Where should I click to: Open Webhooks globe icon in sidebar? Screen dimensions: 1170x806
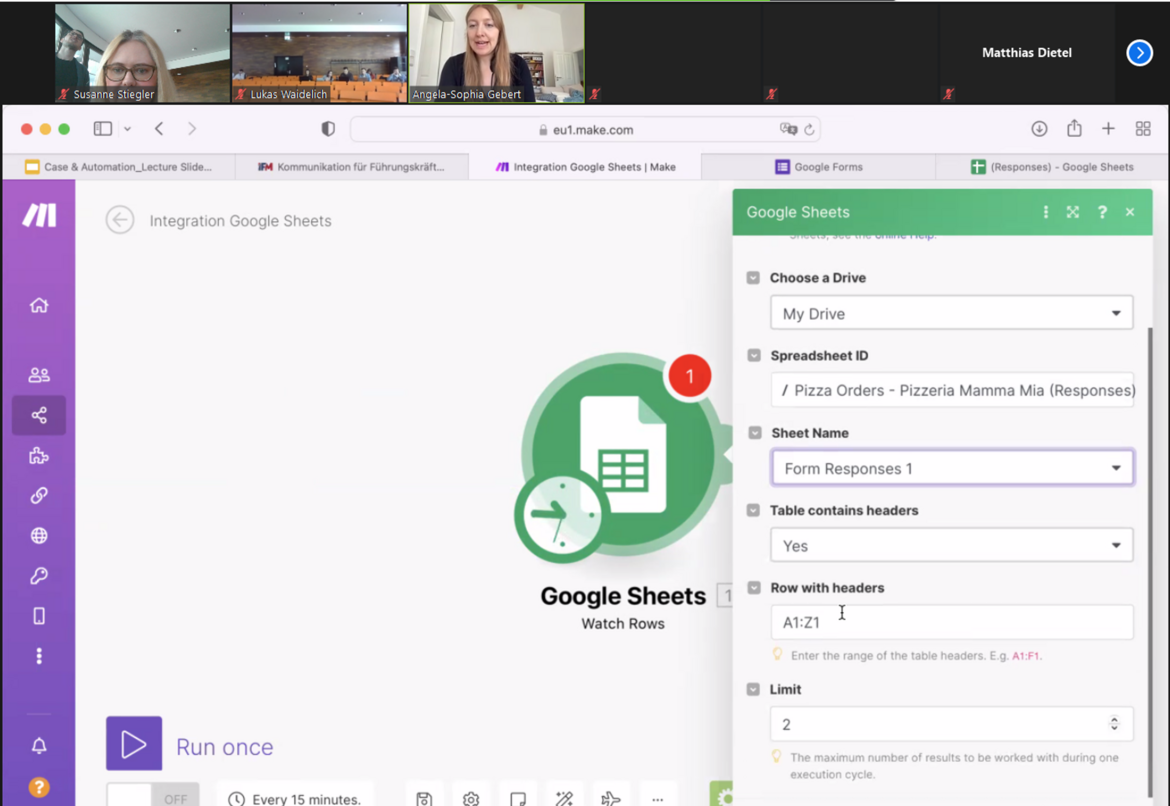coord(39,536)
